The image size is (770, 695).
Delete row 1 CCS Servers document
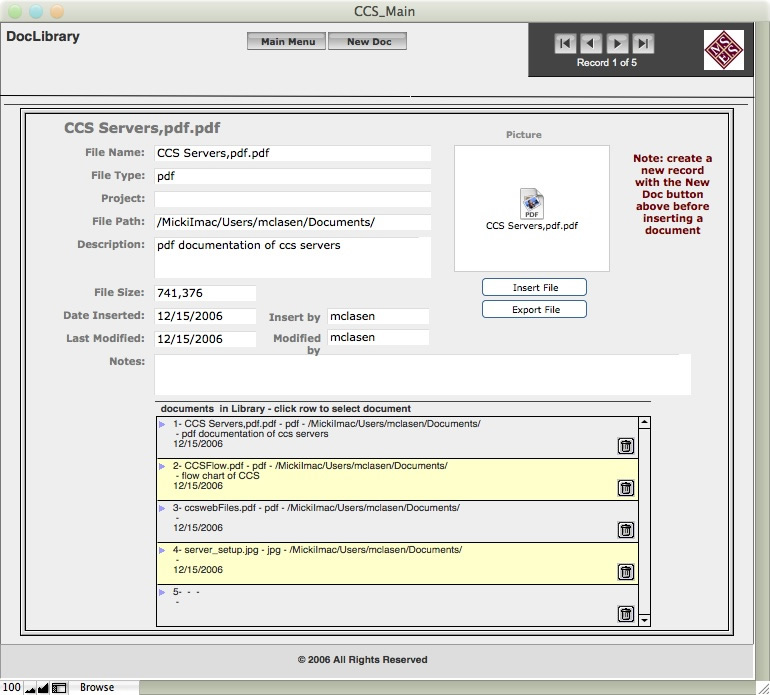[626, 446]
